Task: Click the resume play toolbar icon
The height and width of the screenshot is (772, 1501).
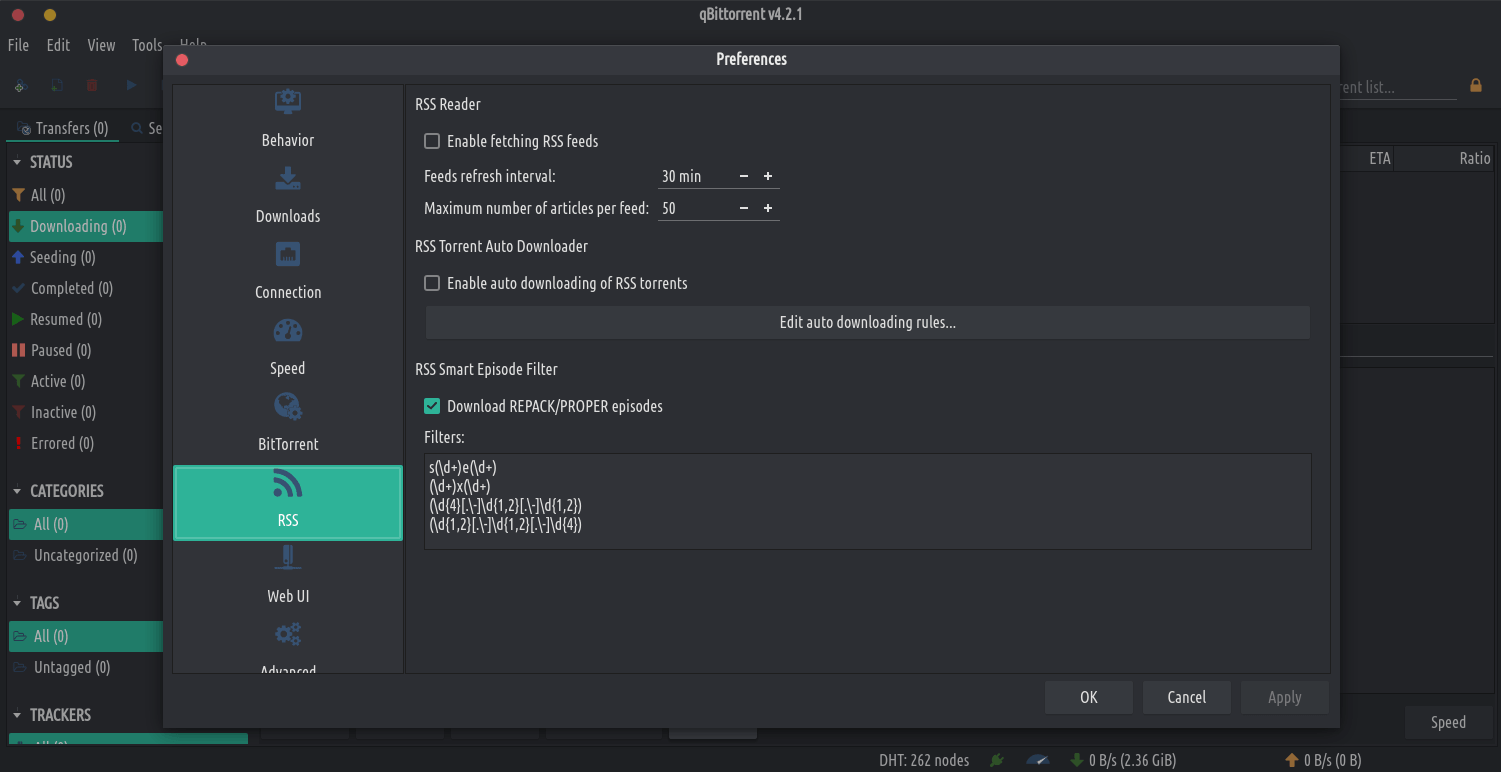Action: 131,86
